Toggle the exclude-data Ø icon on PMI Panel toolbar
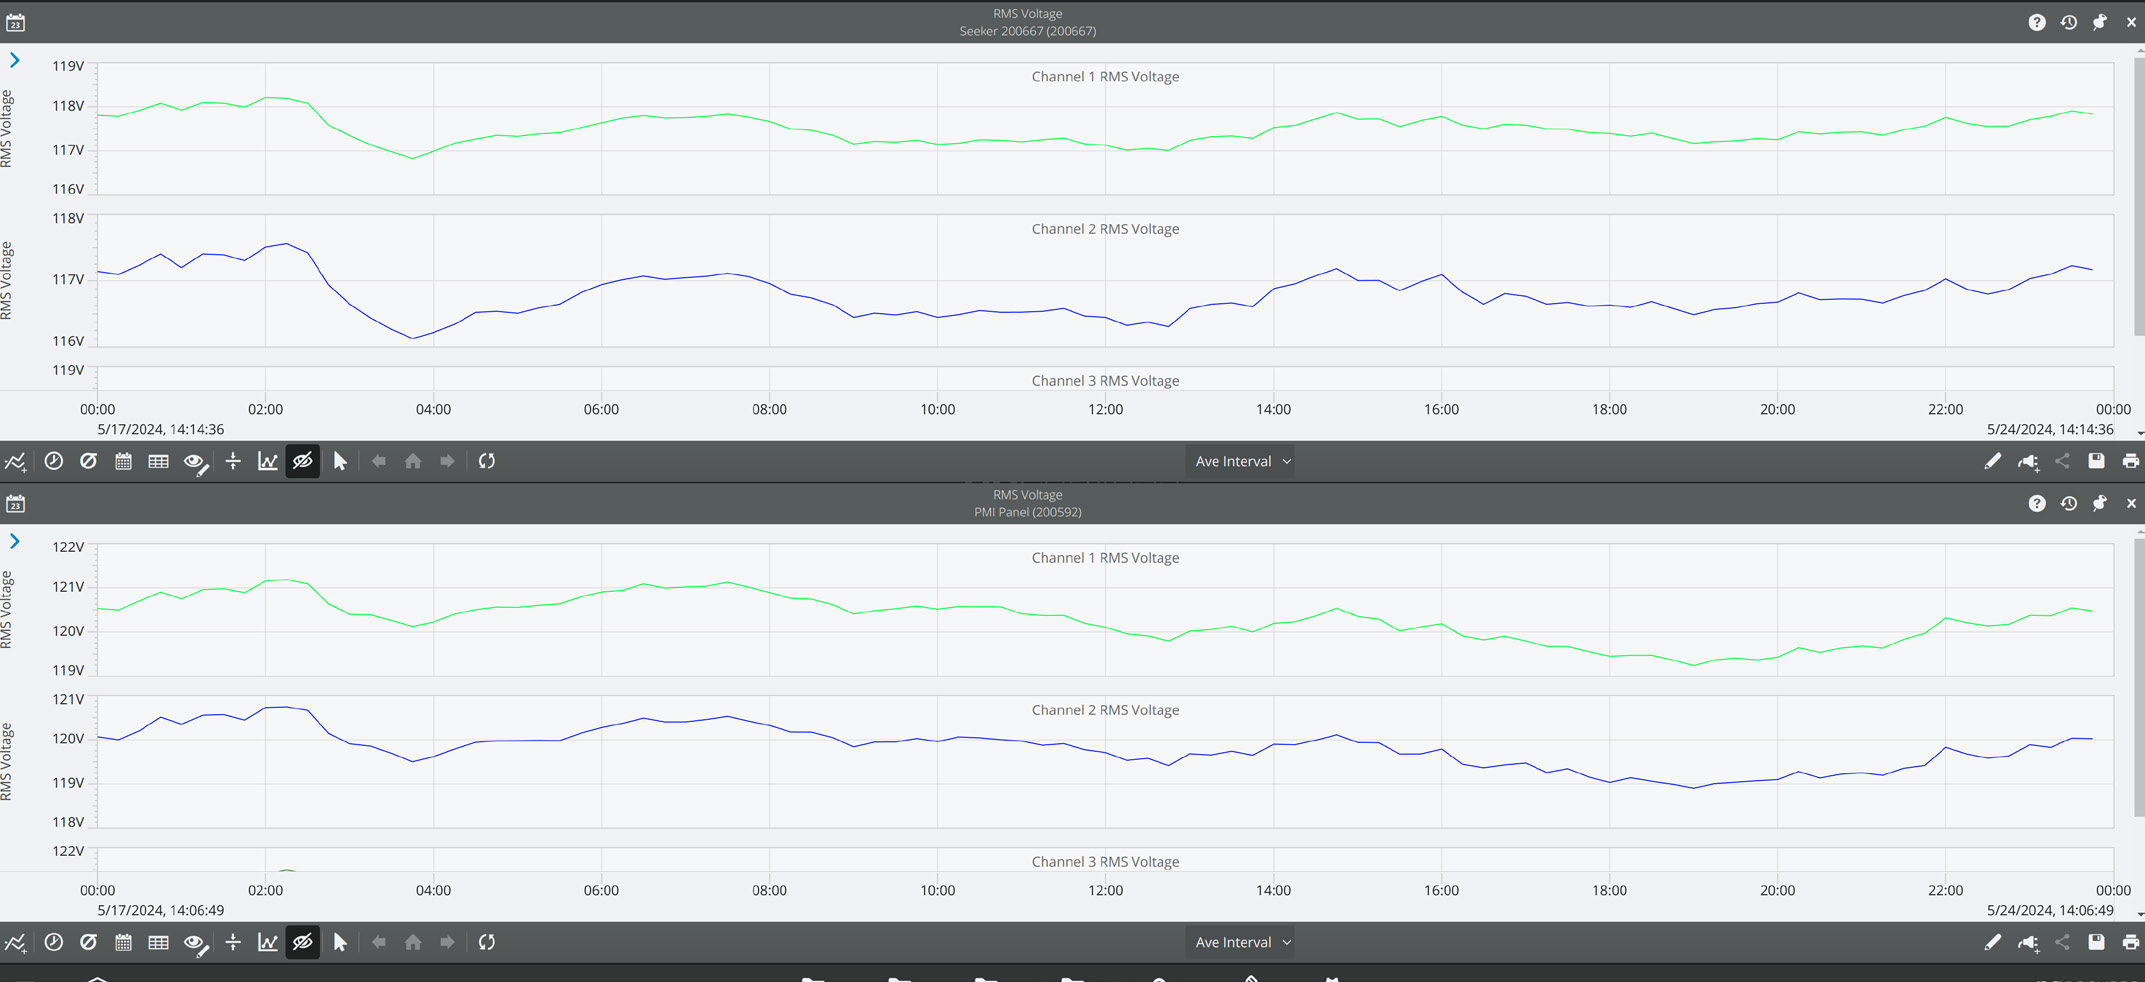The image size is (2145, 982). [x=88, y=941]
